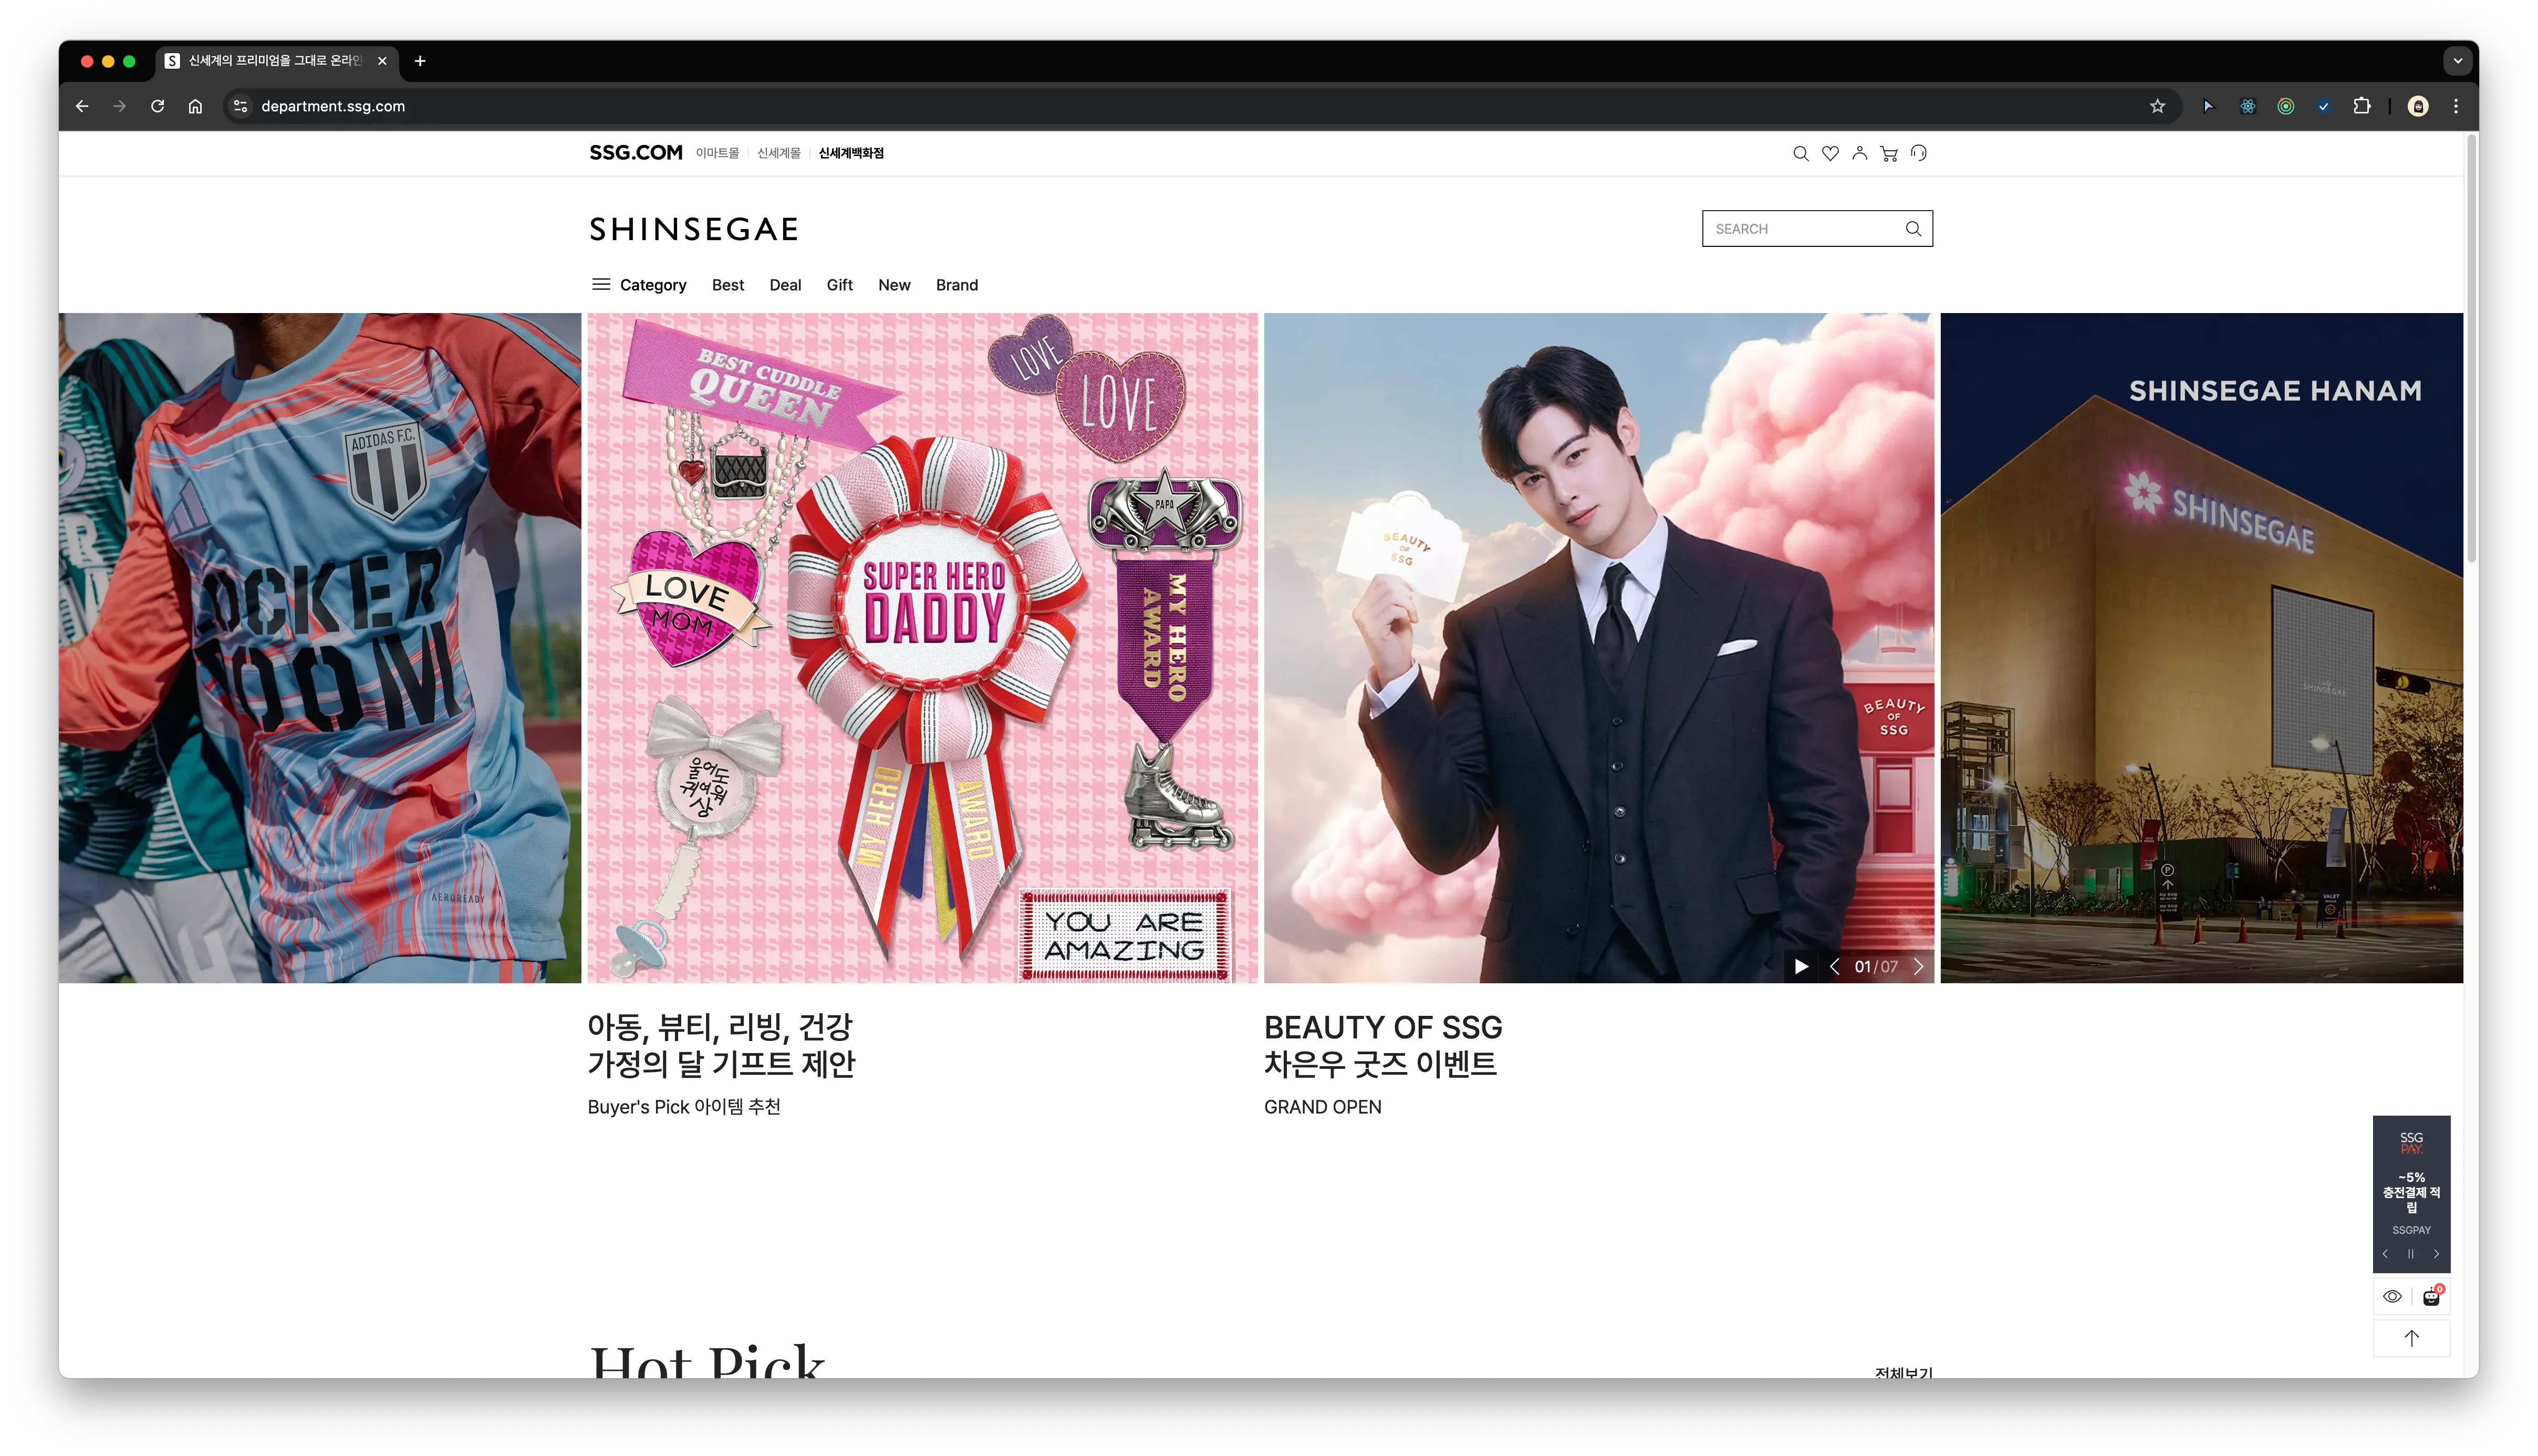Viewport: 2538px width, 1456px height.
Task: Go to next main banner slide
Action: coord(1918,966)
